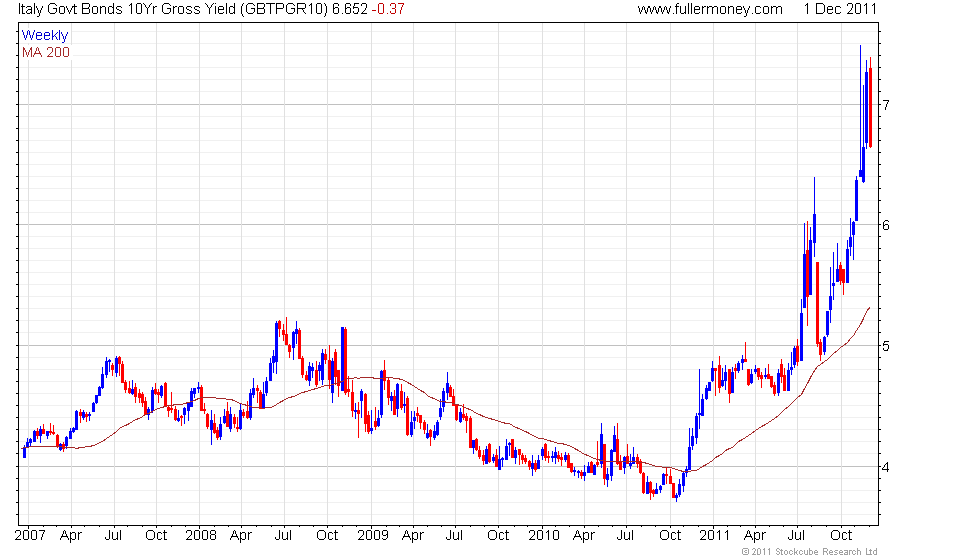Image resolution: width=960 pixels, height=560 pixels.
Task: Open the 'www.fullermoney.com' text
Action: [x=710, y=10]
